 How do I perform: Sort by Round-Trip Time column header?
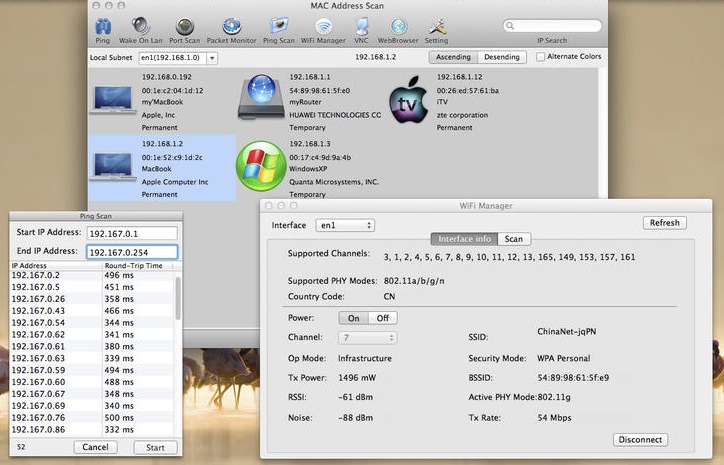(138, 266)
